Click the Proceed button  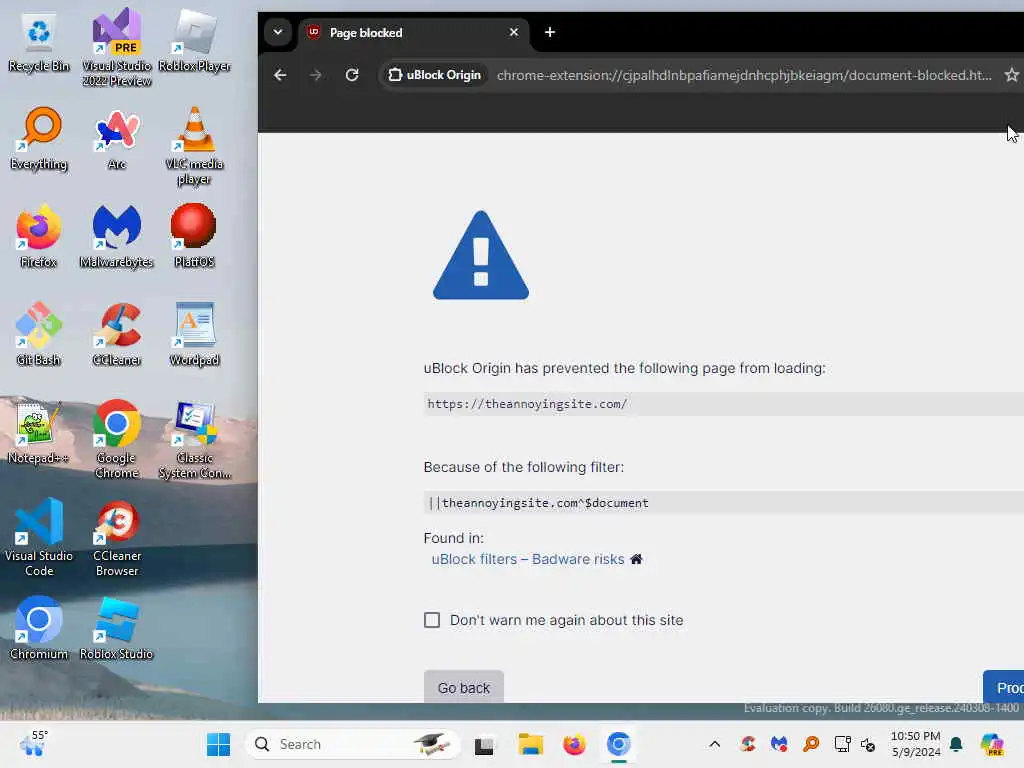1004,687
